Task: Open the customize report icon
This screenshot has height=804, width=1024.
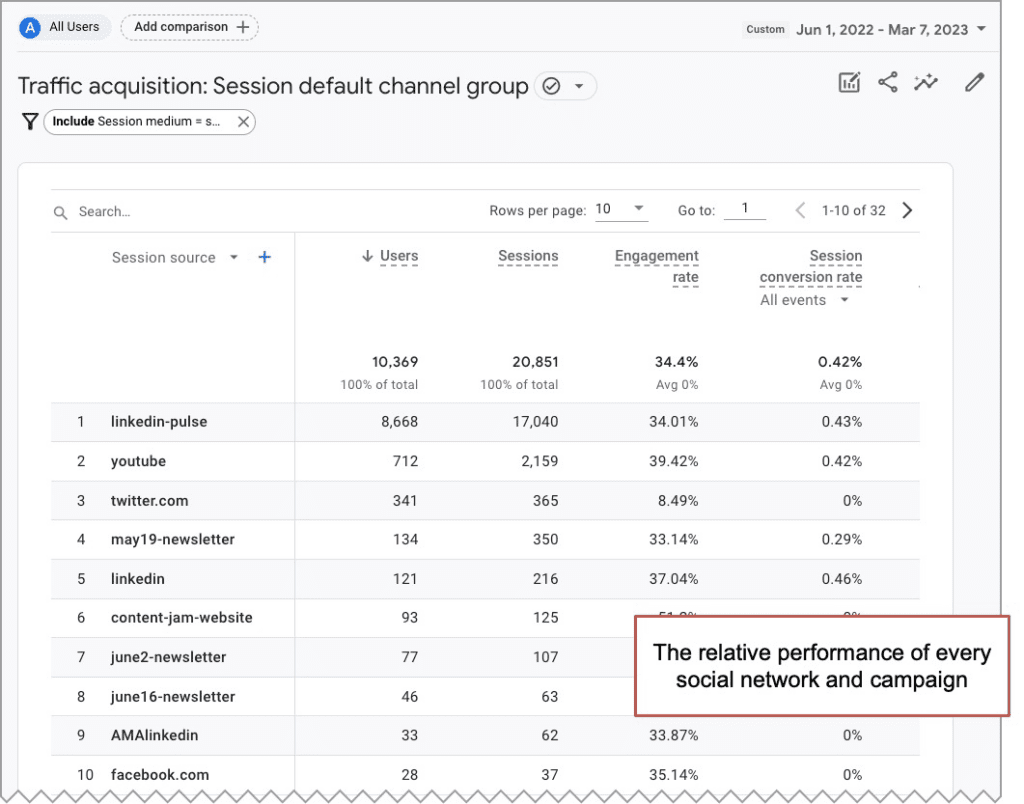Action: tap(849, 82)
